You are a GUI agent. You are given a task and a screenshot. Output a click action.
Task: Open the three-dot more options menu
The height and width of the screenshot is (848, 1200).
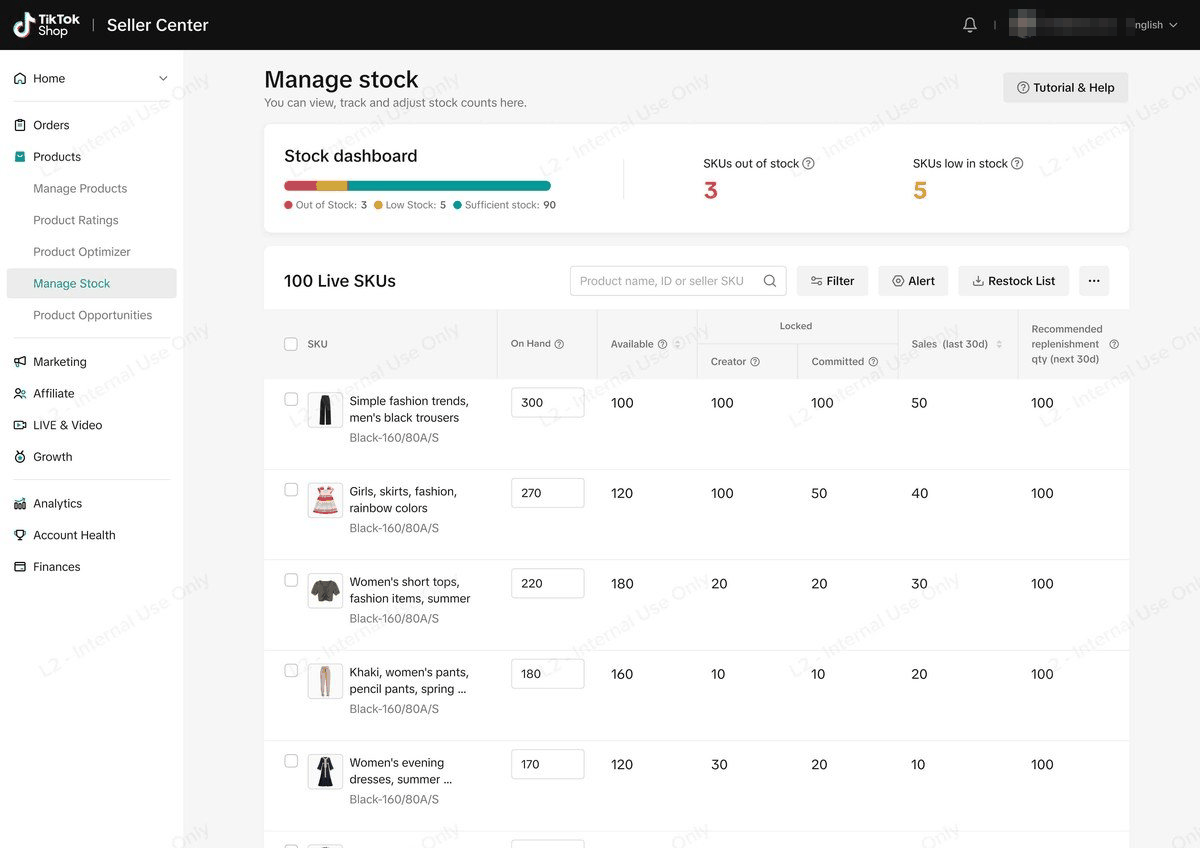(1094, 281)
